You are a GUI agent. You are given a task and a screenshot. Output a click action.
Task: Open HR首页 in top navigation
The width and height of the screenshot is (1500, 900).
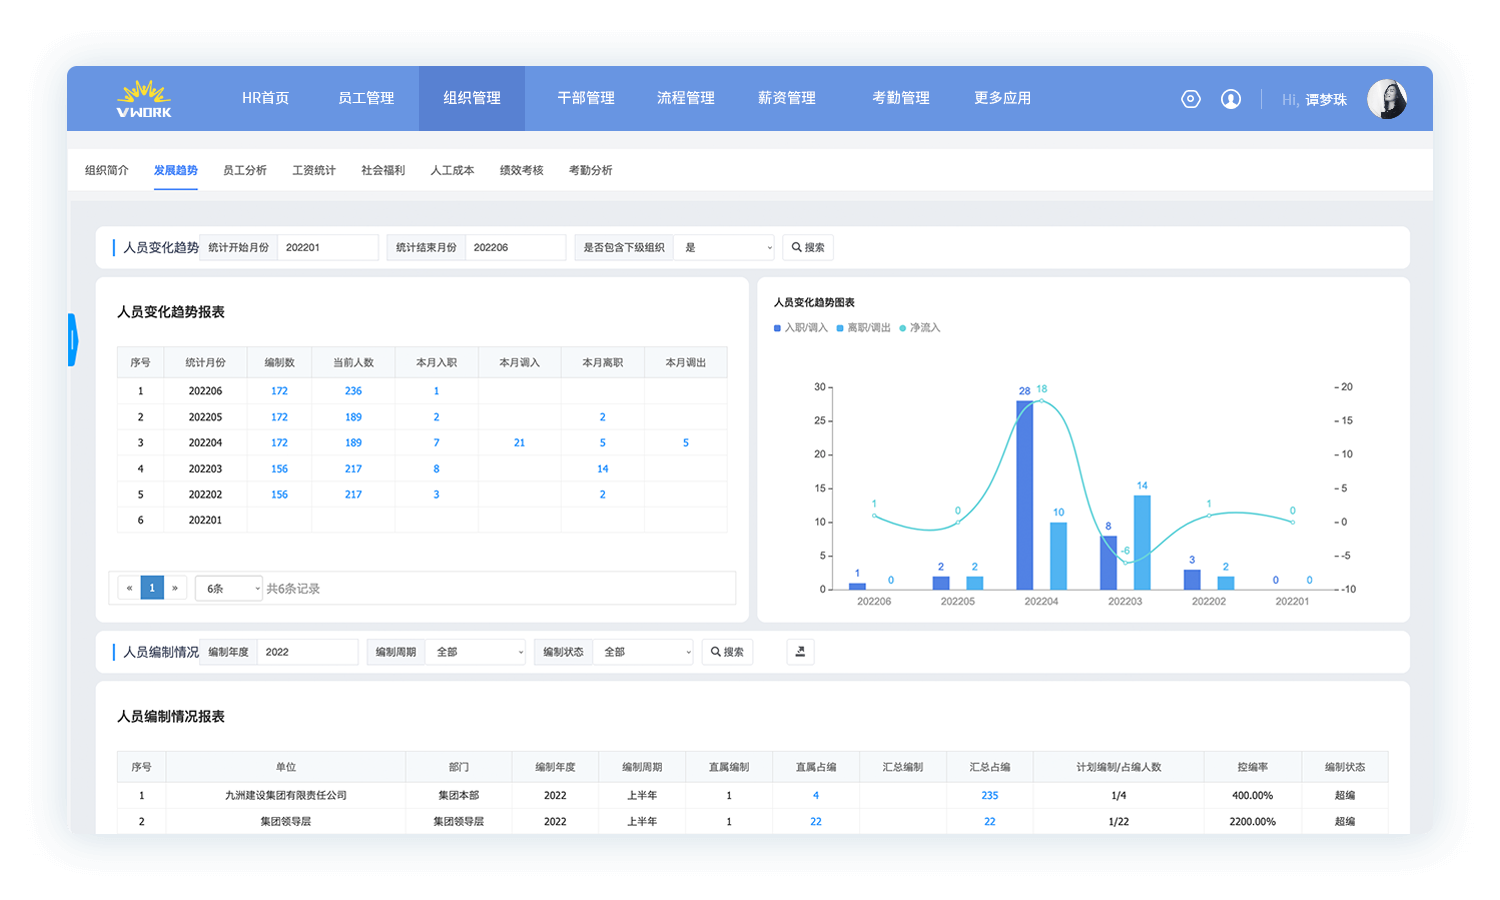[x=265, y=98]
